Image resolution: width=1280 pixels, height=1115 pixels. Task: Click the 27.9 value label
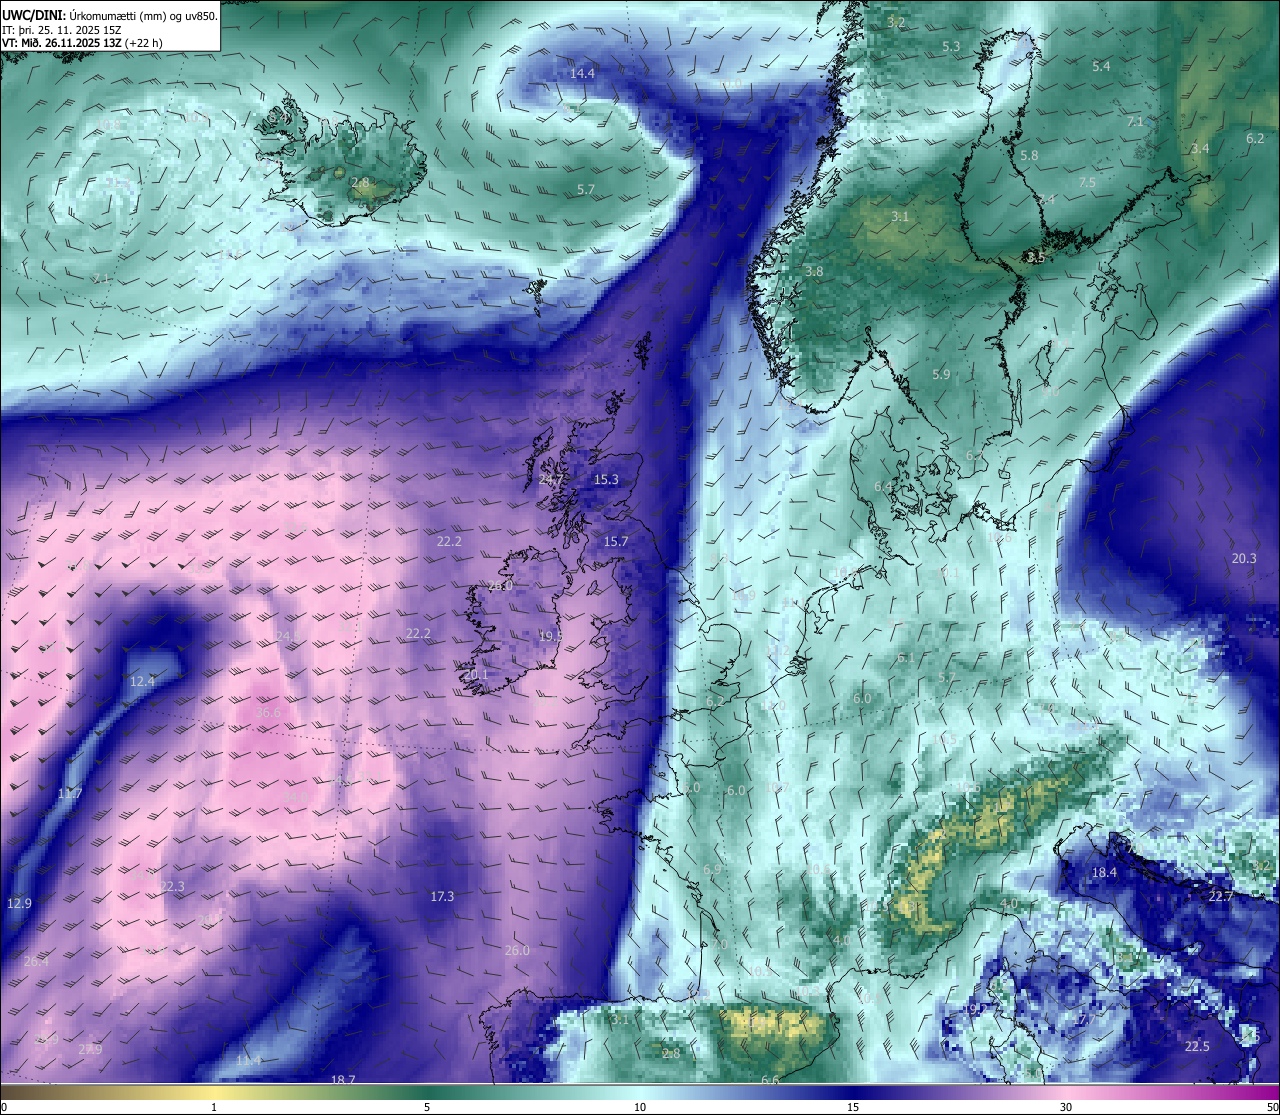(90, 1050)
